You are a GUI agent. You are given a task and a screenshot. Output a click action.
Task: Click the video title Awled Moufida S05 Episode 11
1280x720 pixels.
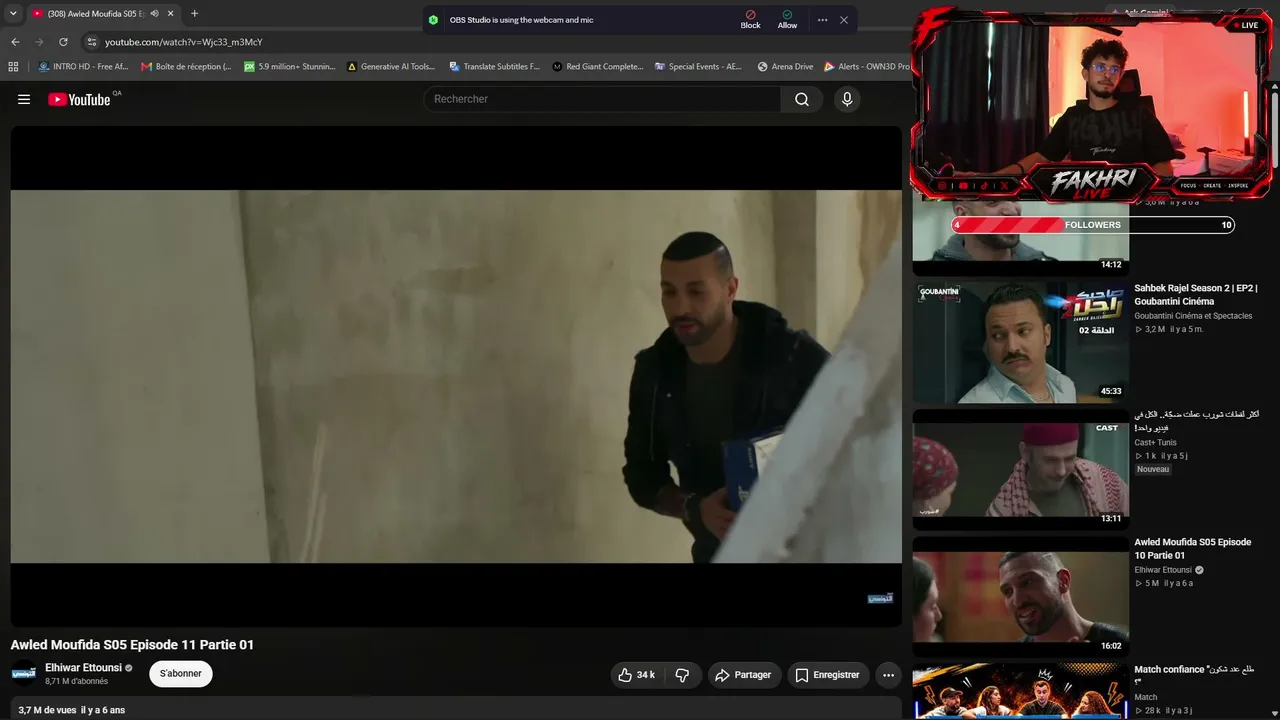(132, 645)
